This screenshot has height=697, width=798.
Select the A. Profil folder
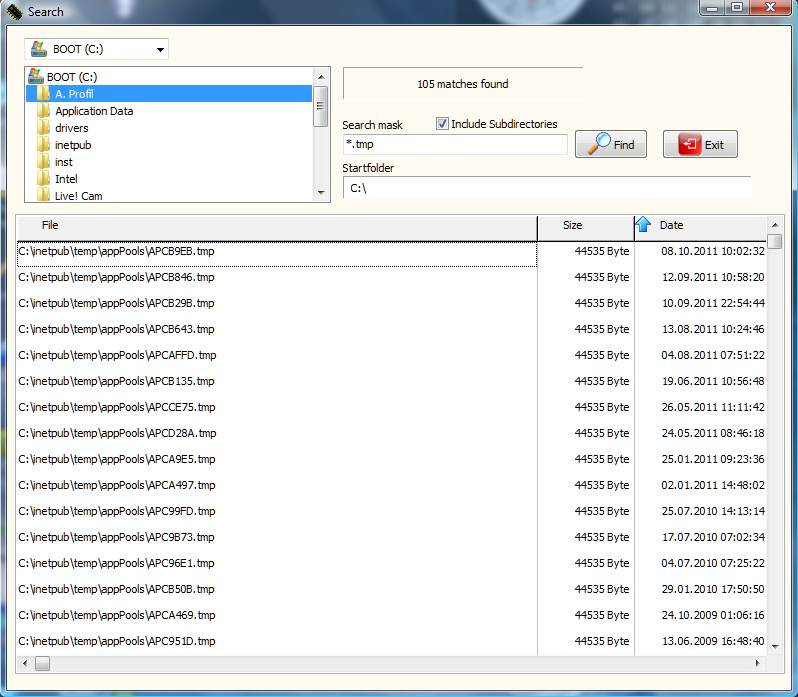[168, 94]
